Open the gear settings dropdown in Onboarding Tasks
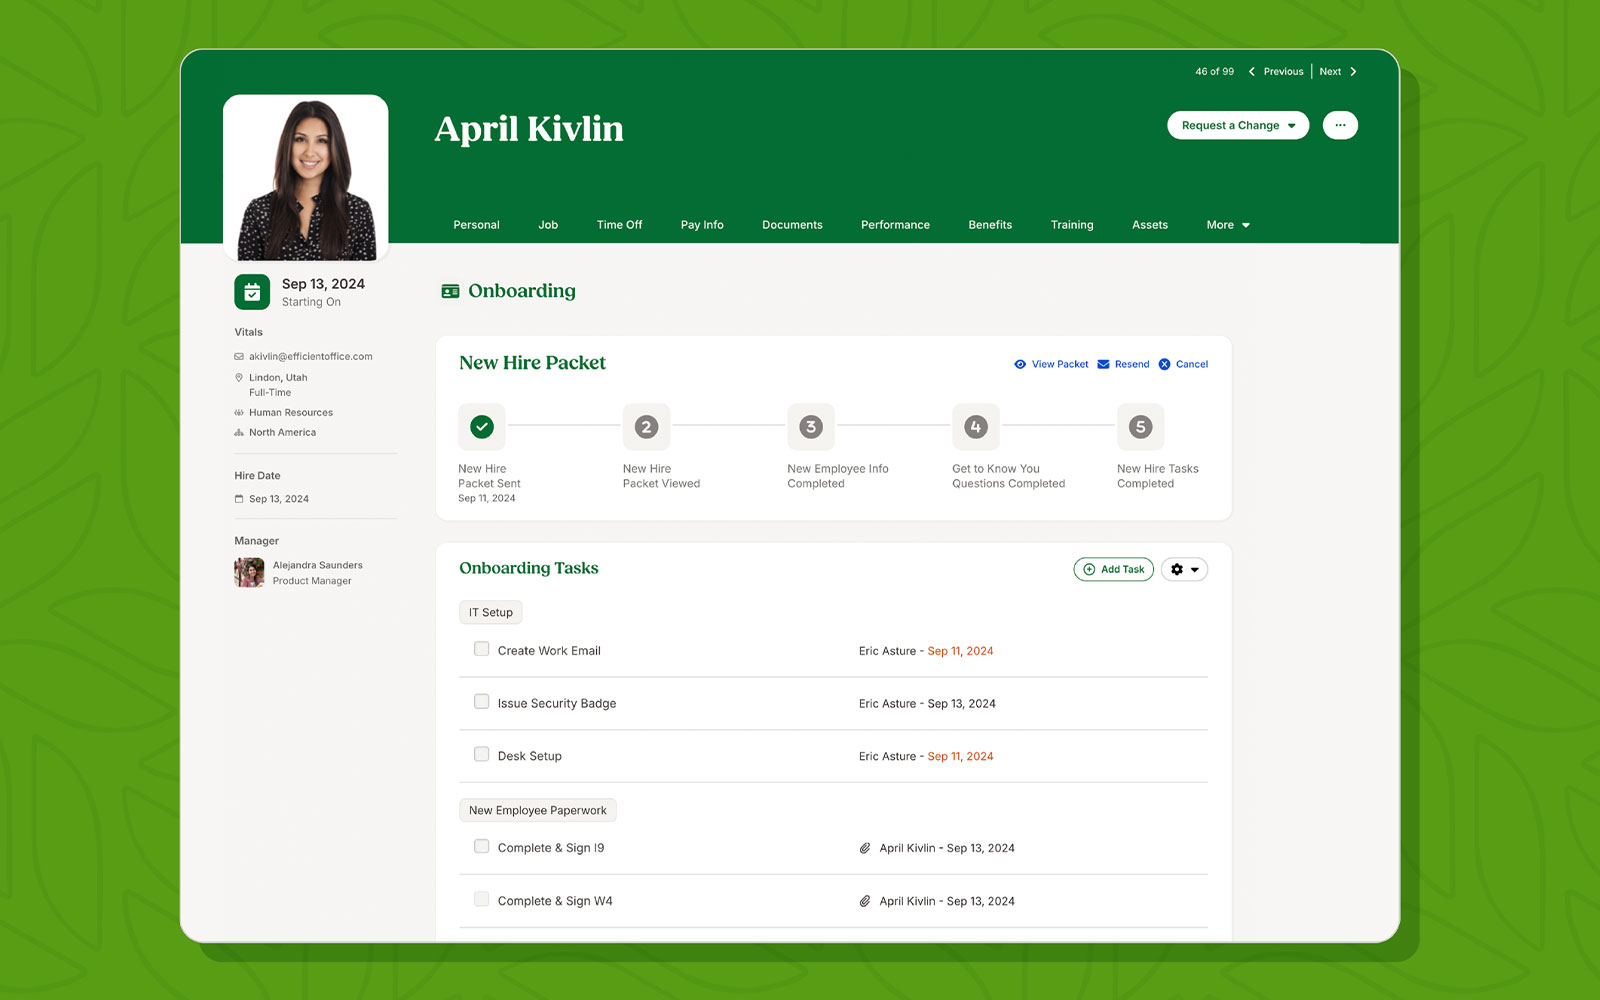The image size is (1600, 1000). (x=1184, y=569)
